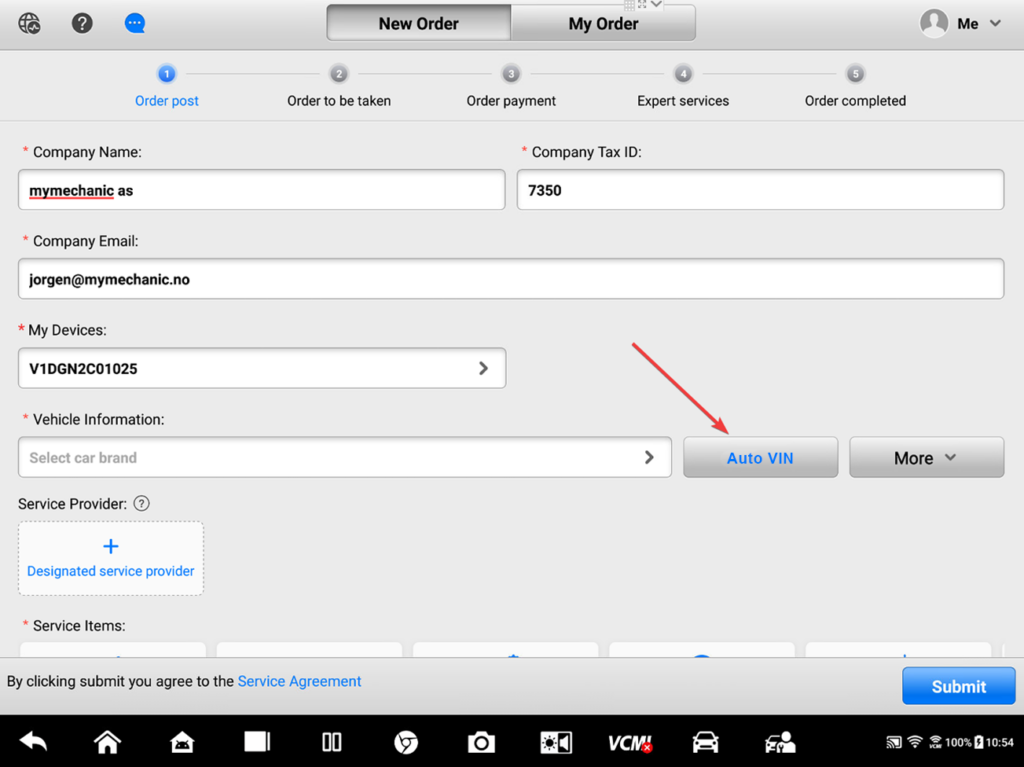This screenshot has width=1024, height=767.
Task: Expand the More dropdown button
Action: [926, 457]
